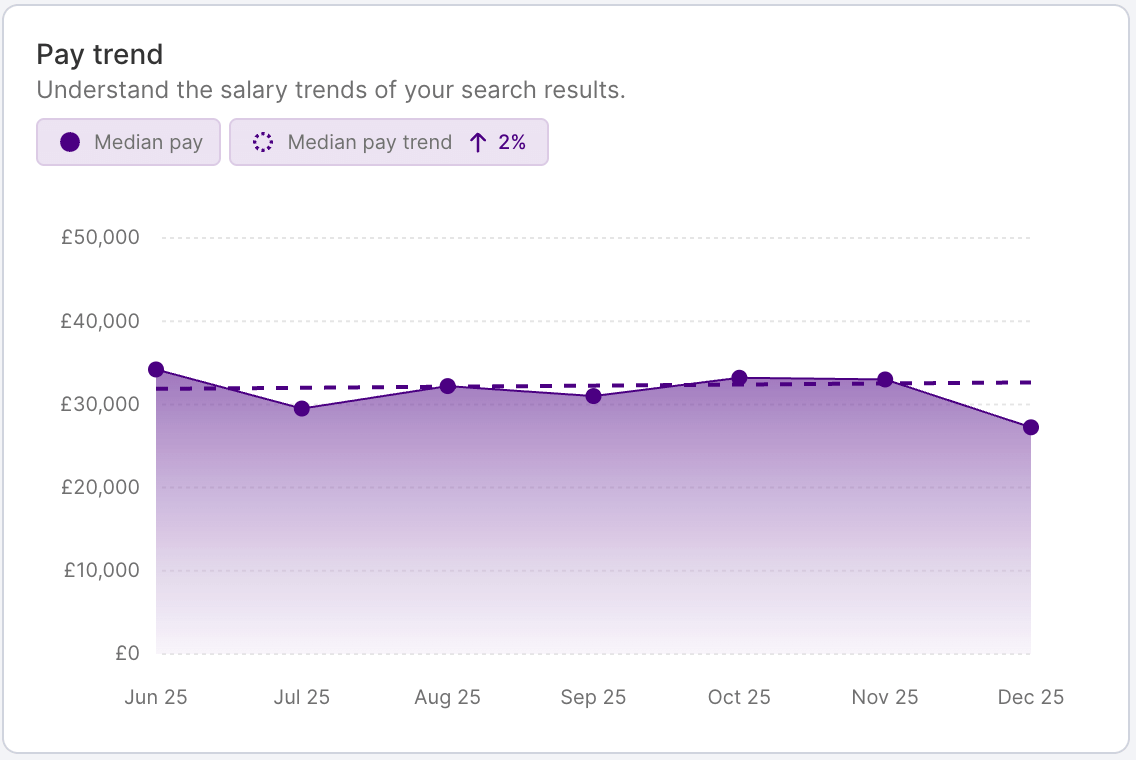Select the Nov 25 data point
The height and width of the screenshot is (760, 1136).
884,379
